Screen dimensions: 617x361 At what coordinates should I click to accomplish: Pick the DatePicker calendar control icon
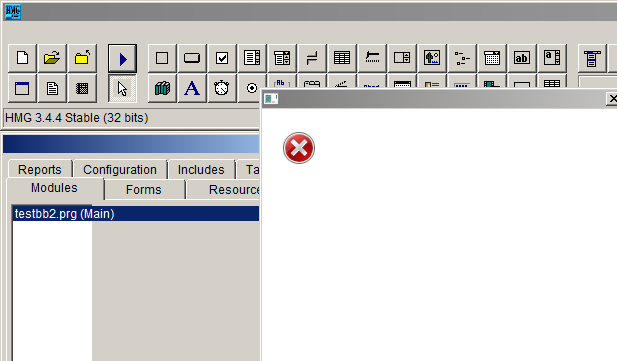(491, 58)
